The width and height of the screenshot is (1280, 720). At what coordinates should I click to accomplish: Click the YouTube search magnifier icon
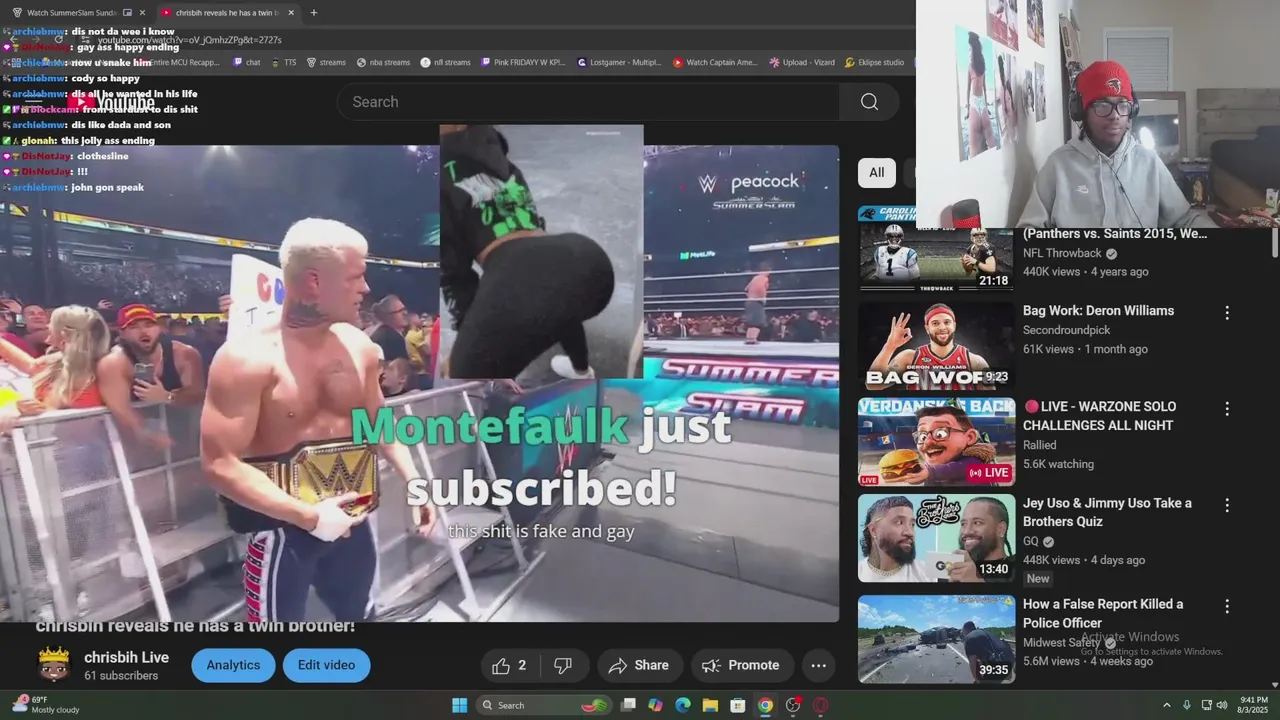869,102
